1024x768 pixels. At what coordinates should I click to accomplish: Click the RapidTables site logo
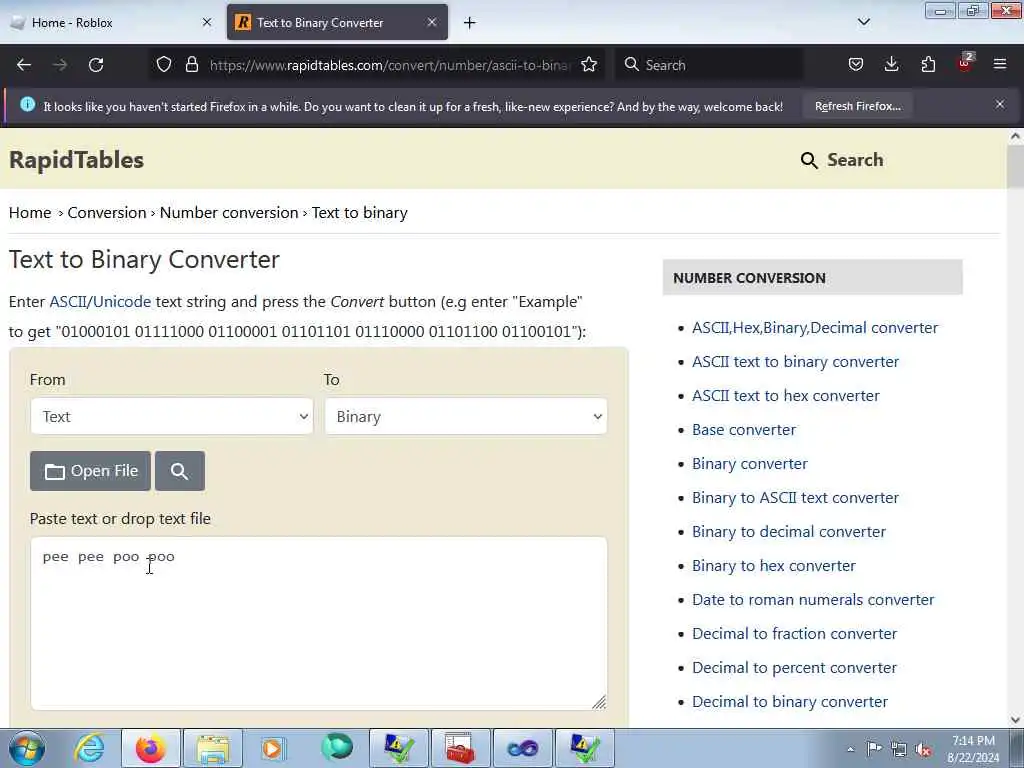point(76,160)
